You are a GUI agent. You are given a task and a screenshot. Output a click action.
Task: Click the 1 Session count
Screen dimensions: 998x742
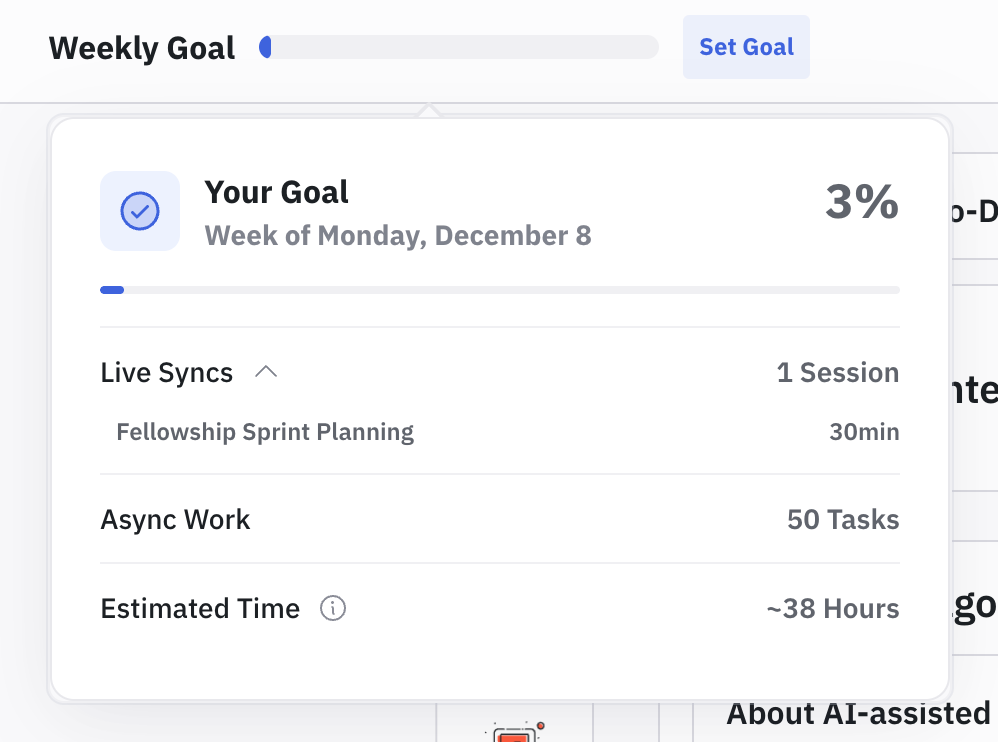(837, 373)
